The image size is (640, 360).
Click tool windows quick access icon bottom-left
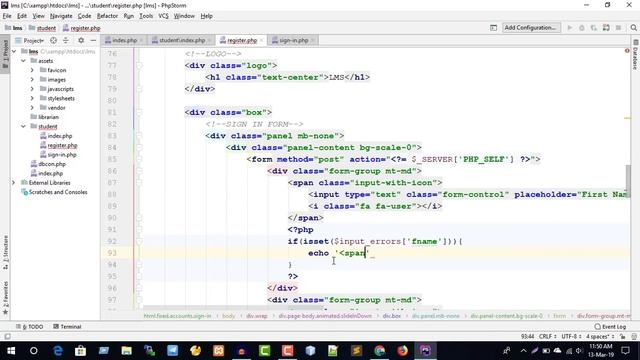[x=7, y=337]
